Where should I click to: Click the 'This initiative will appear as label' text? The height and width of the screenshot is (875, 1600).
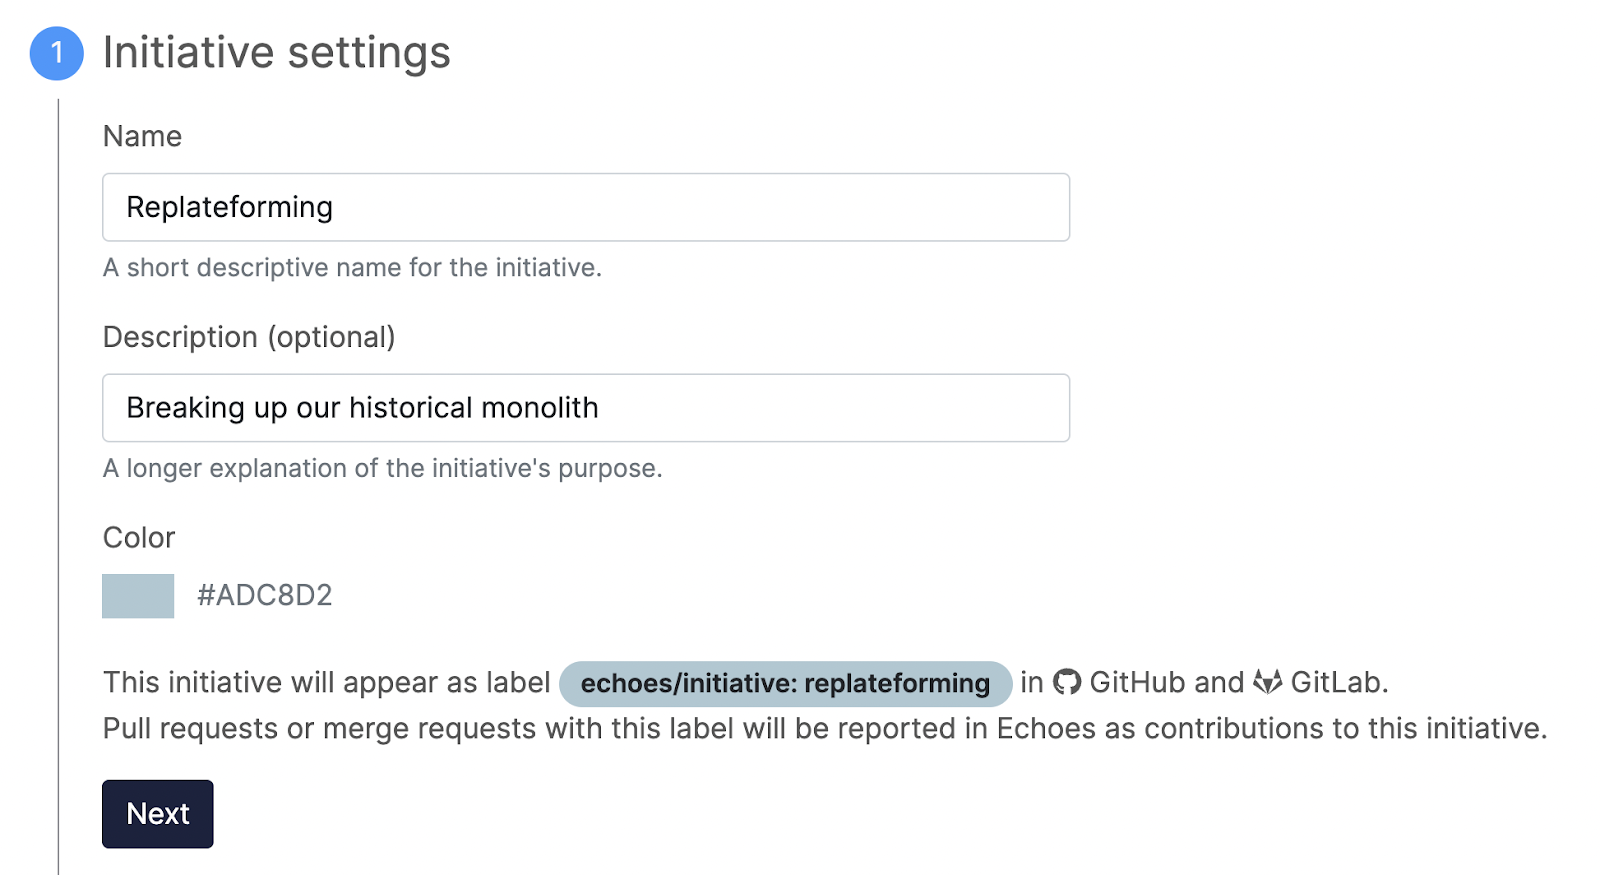point(327,682)
